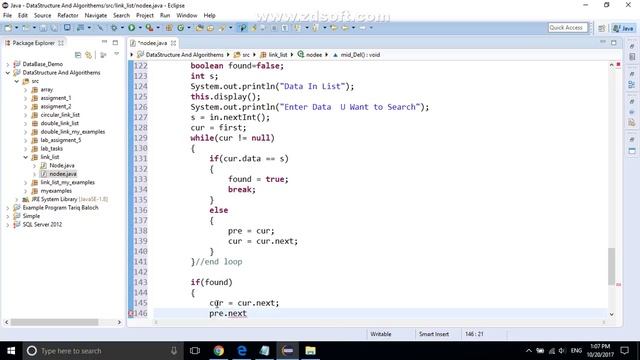Viewport: 640px width, 360px height.
Task: Select the Package Explorer tab
Action: [x=34, y=43]
